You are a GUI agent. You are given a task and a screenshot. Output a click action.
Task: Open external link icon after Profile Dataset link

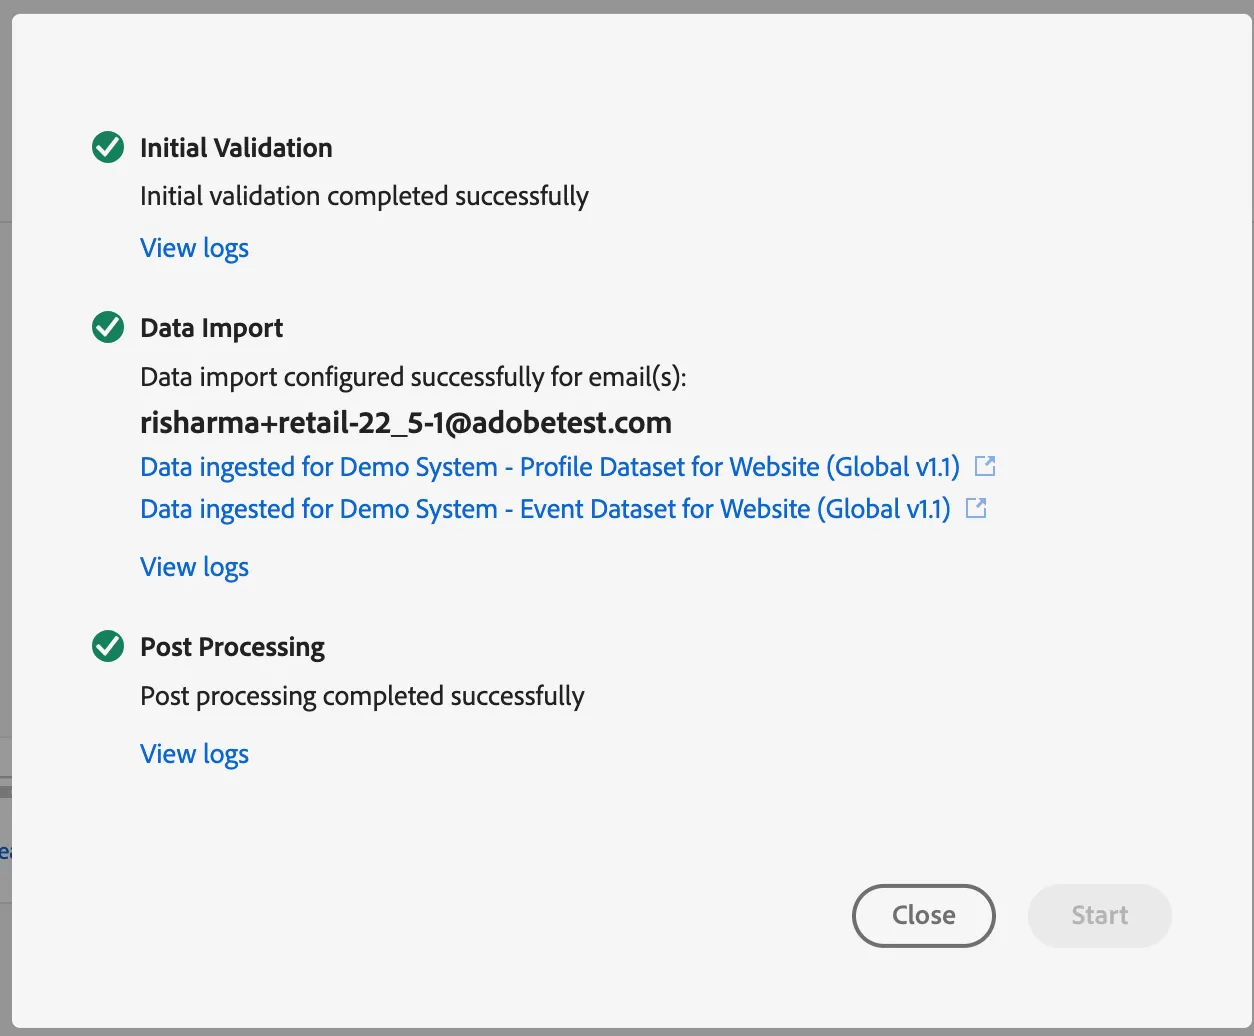tap(985, 466)
